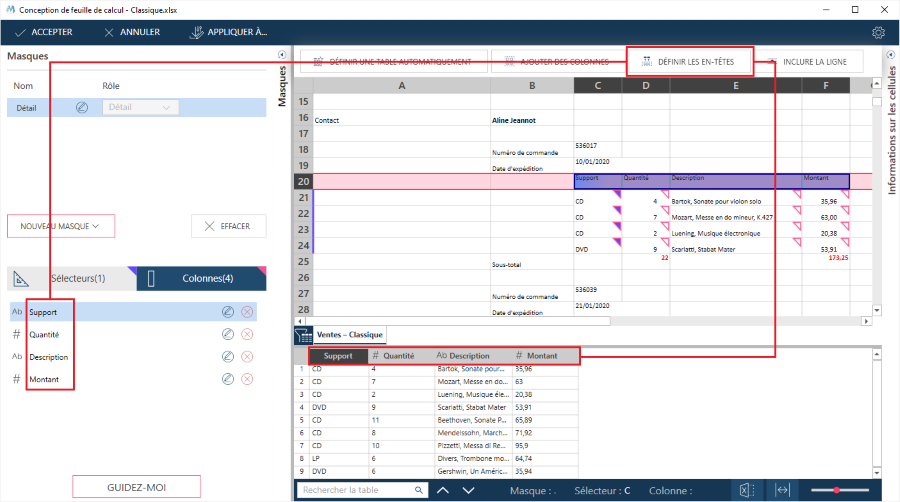
Task: Click the fit-width arrows icon in status bar
Action: click(x=782, y=490)
